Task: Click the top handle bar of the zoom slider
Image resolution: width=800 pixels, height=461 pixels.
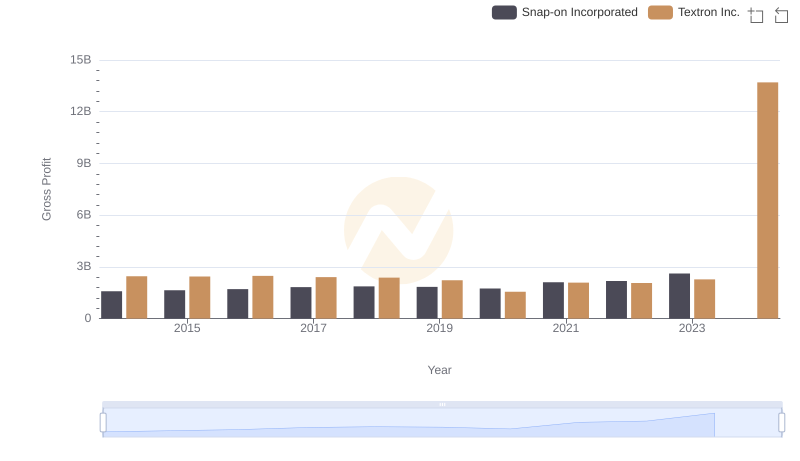Action: [x=442, y=404]
